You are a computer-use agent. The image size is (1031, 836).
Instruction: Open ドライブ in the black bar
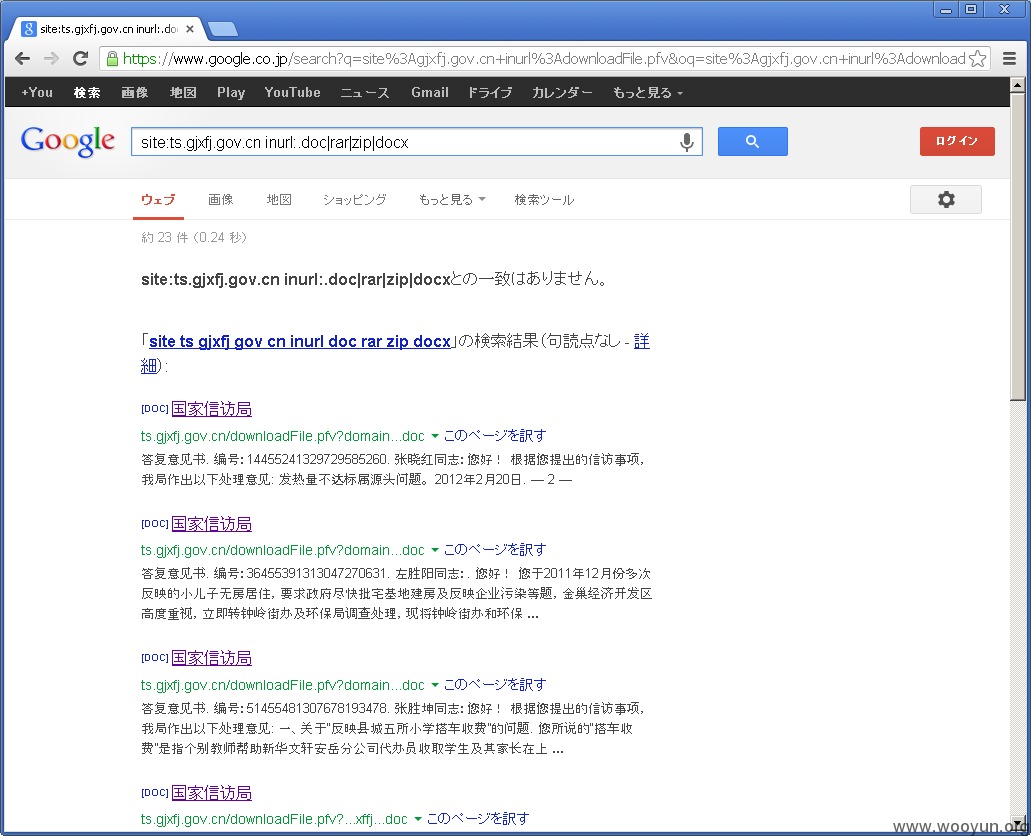click(490, 93)
